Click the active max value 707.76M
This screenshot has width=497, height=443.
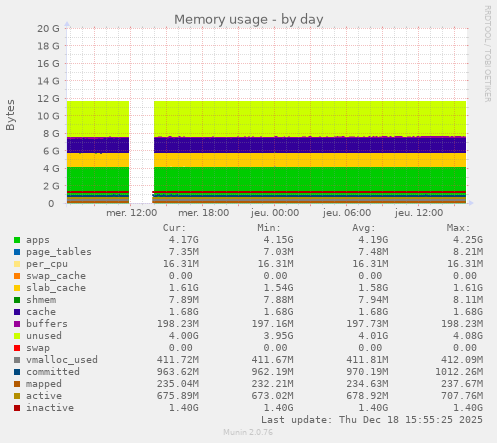pyautogui.click(x=462, y=396)
